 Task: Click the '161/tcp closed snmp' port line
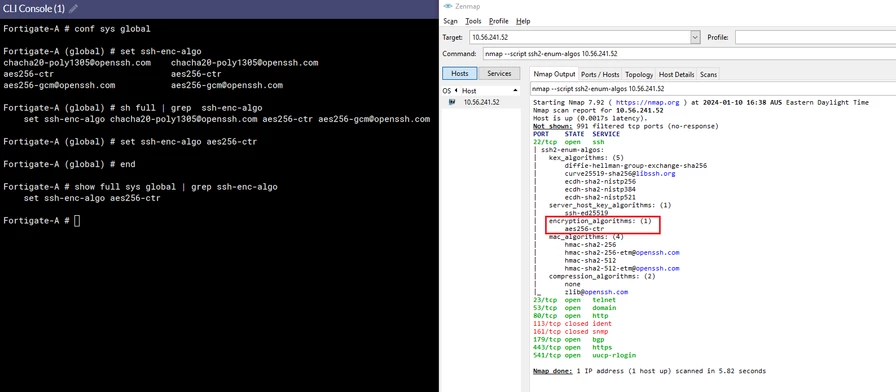570,331
